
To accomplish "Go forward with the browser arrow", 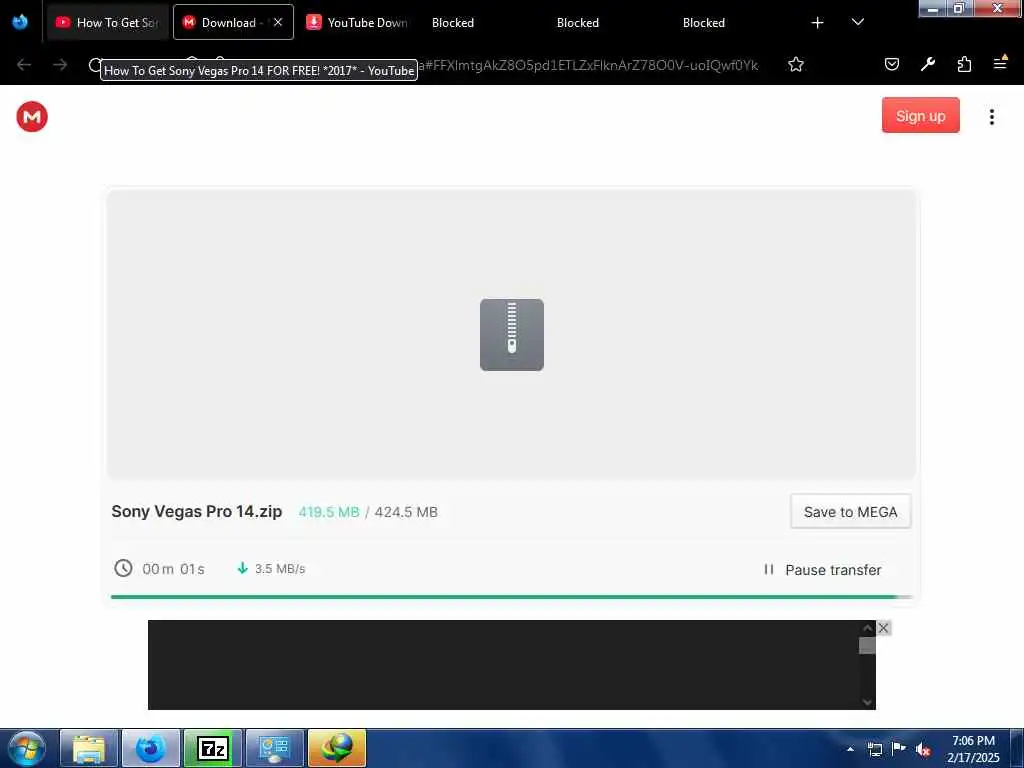I will pos(60,65).
